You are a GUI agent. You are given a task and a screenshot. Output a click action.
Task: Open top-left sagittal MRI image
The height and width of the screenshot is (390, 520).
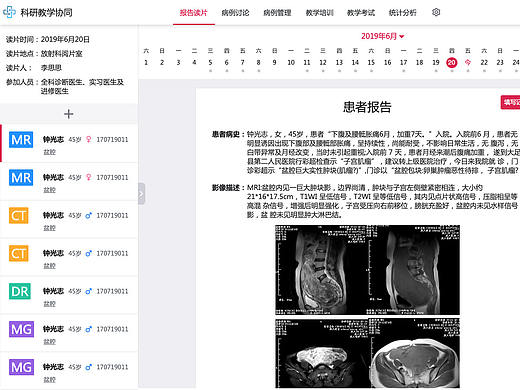[321, 270]
